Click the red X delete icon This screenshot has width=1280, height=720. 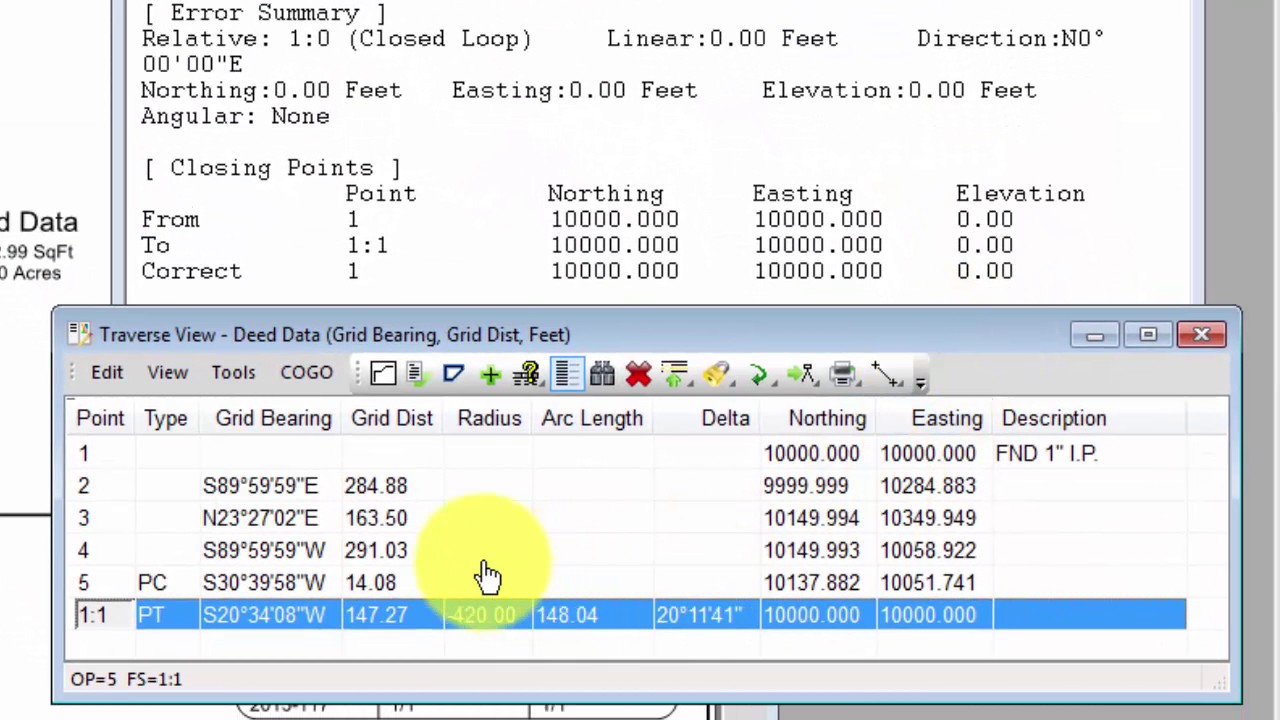(638, 374)
